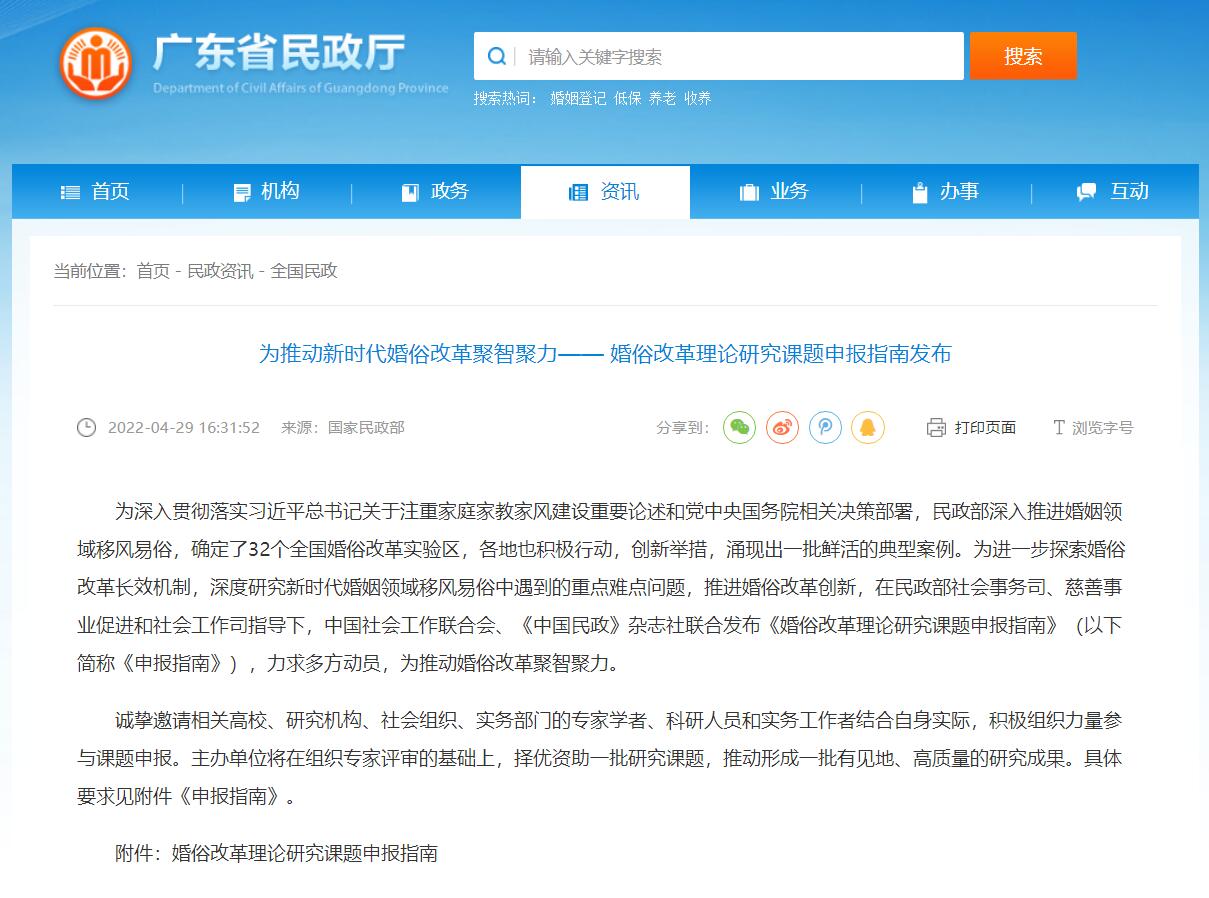Image resolution: width=1209 pixels, height=898 pixels.
Task: Click the blue P share icon
Action: [825, 428]
